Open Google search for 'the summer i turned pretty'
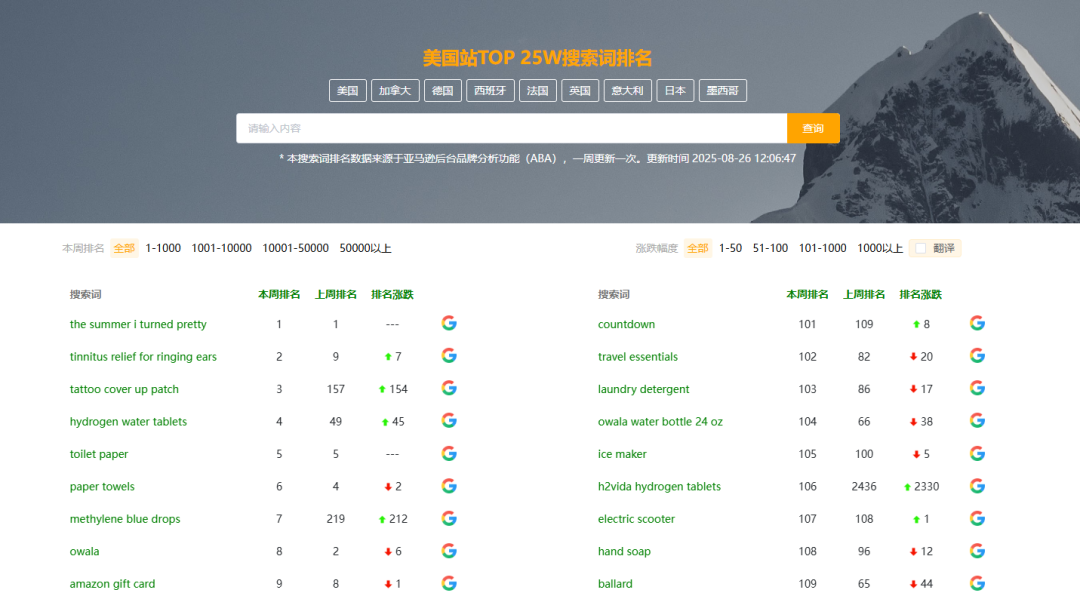Image resolution: width=1080 pixels, height=596 pixels. pos(449,323)
